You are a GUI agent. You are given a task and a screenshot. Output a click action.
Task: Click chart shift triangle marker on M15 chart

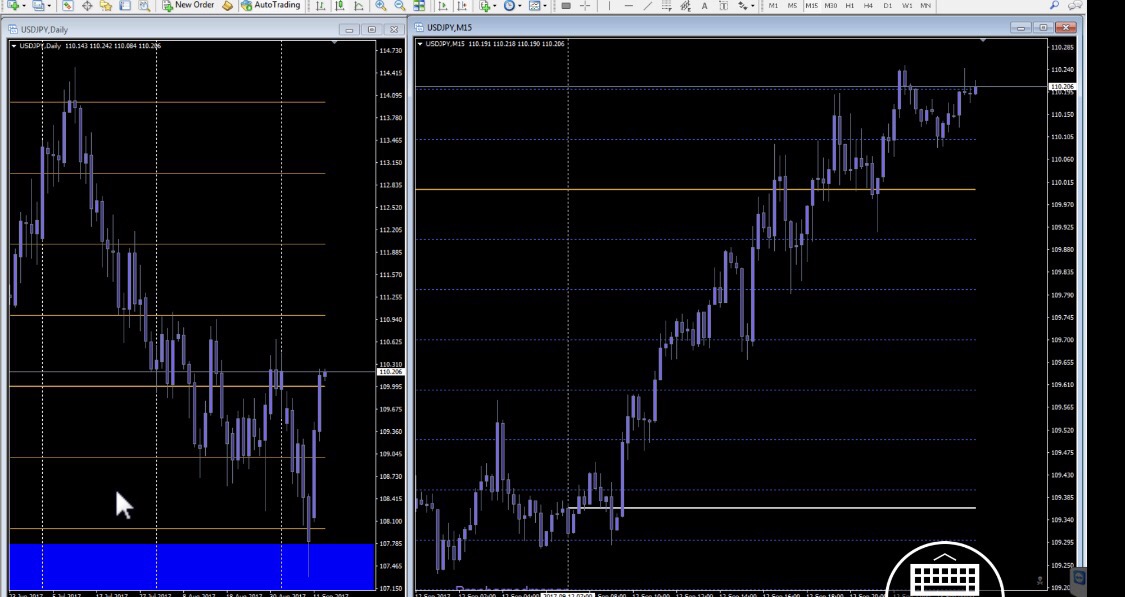coord(982,41)
